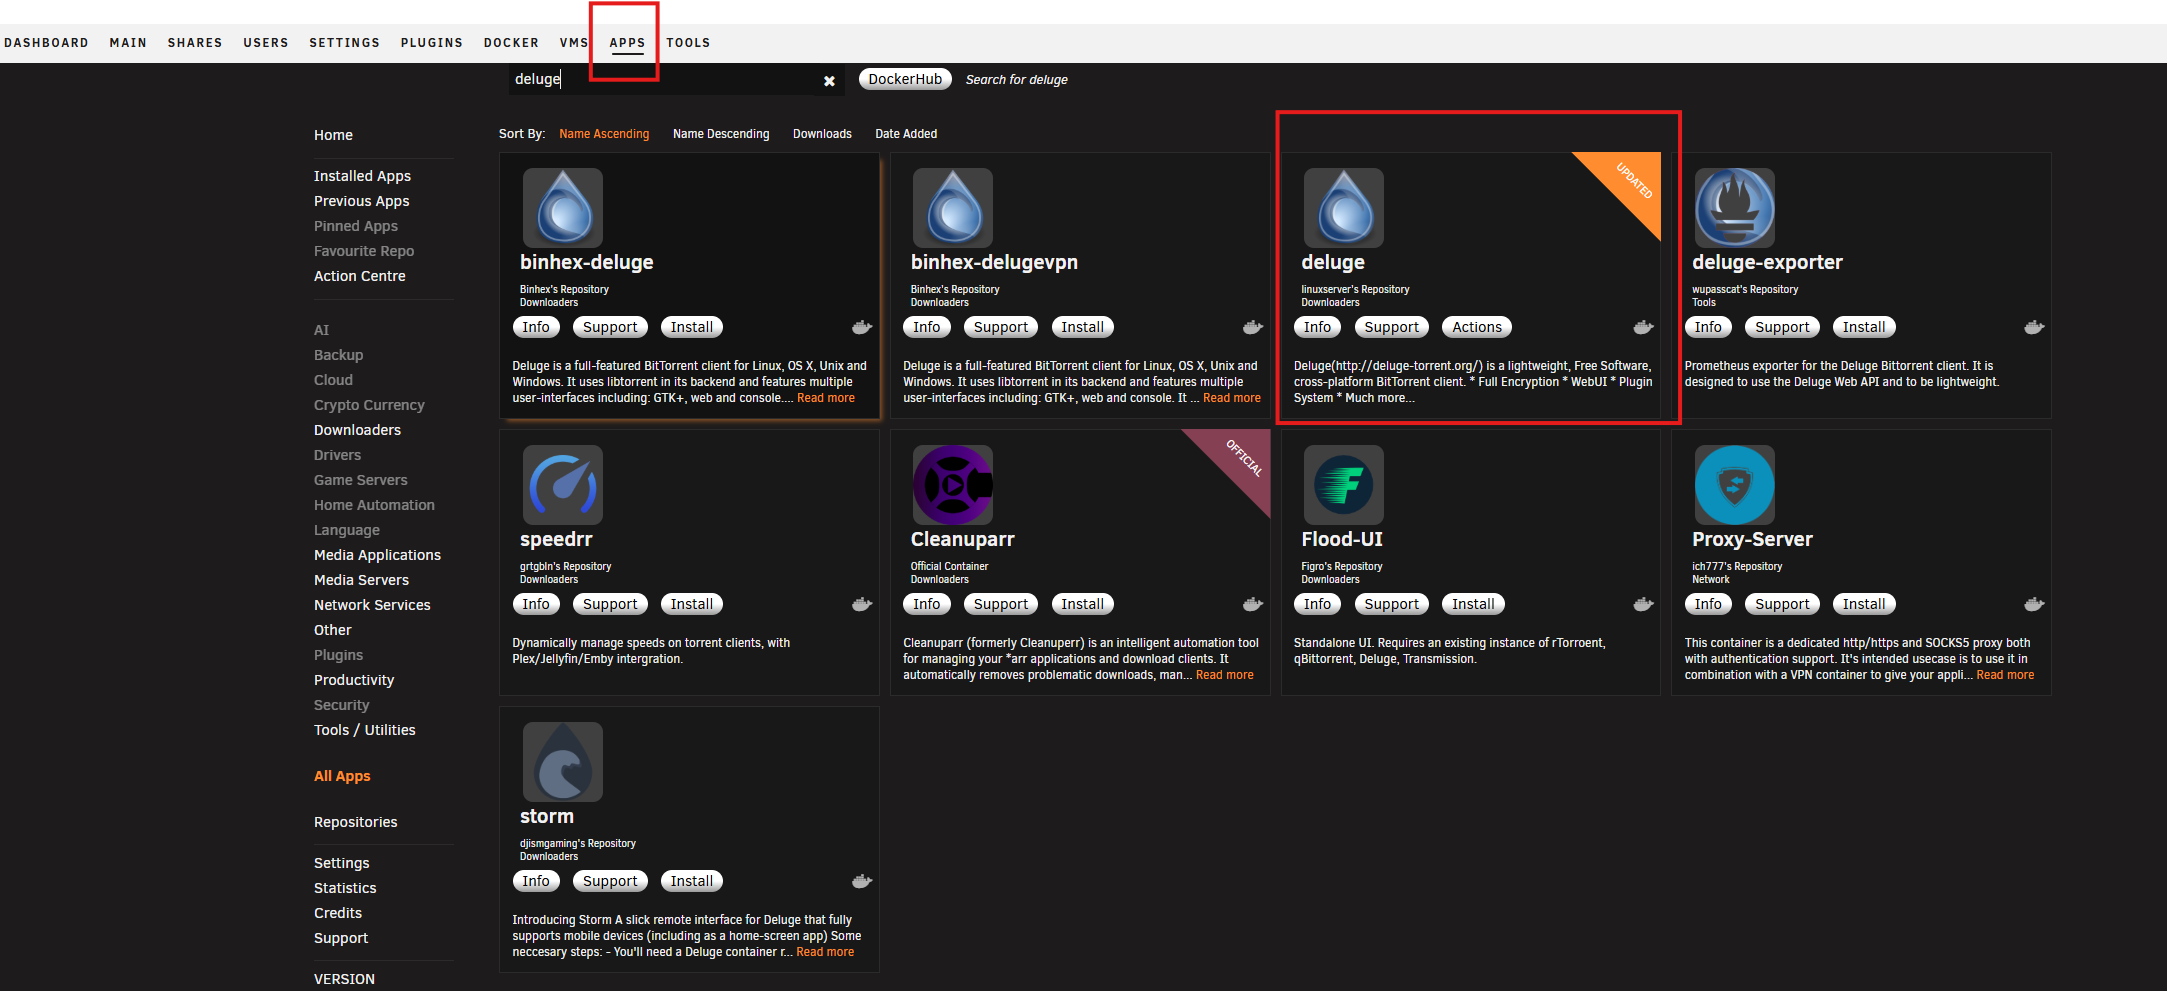The width and height of the screenshot is (2167, 991).
Task: Click the binhex-deluge app icon
Action: click(x=563, y=208)
